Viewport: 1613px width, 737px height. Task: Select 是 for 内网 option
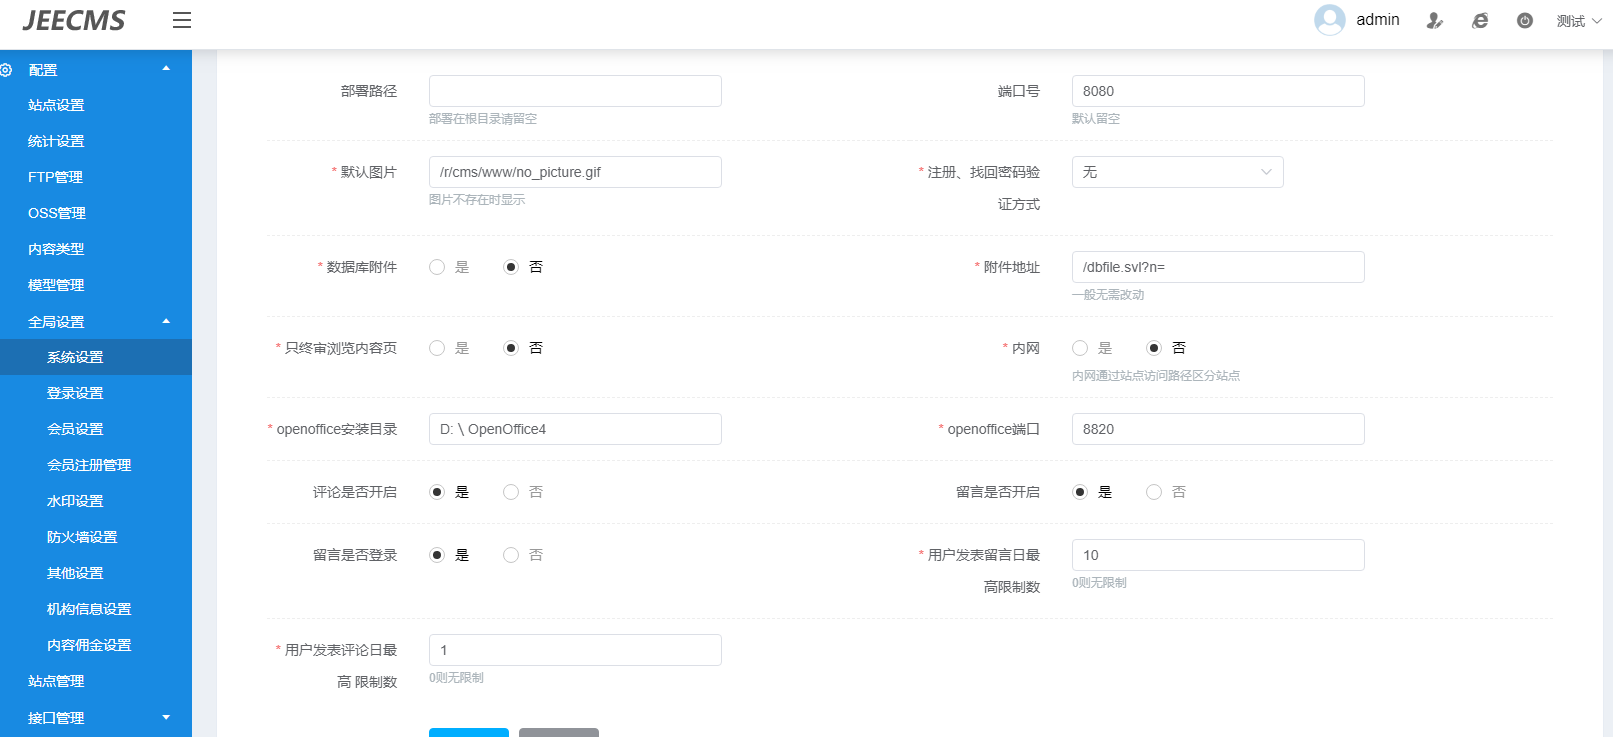(x=1080, y=348)
